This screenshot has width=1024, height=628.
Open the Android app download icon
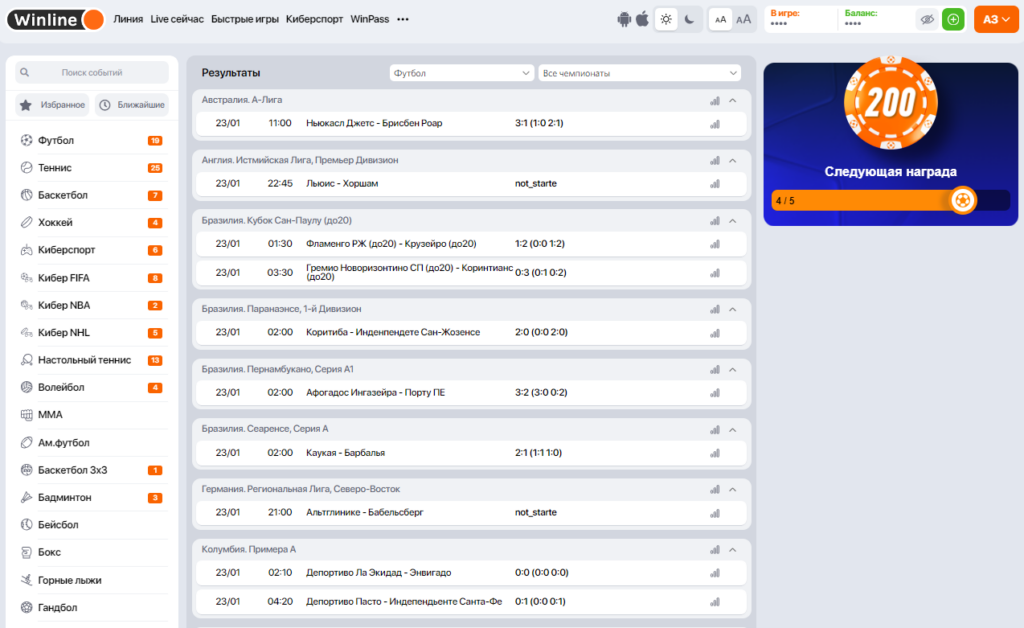click(x=624, y=20)
